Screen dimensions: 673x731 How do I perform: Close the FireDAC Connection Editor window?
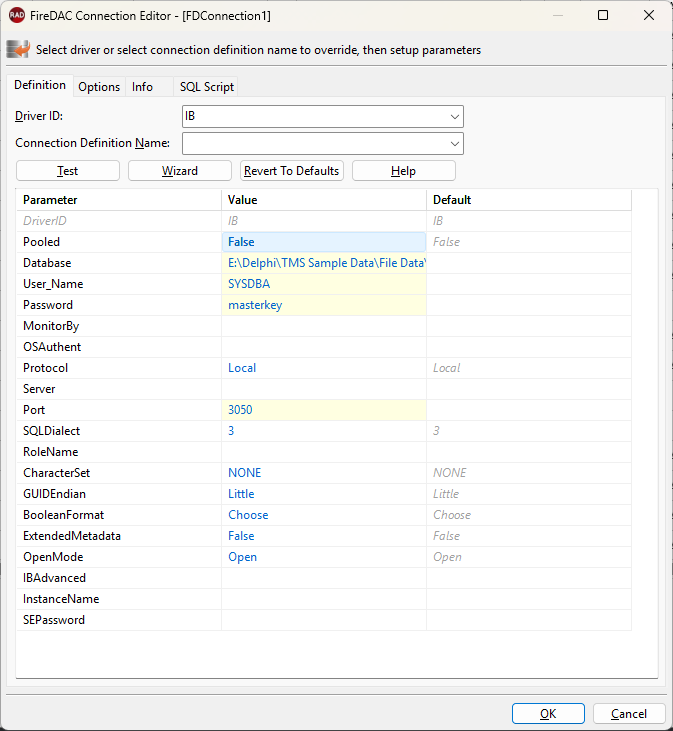pyautogui.click(x=649, y=16)
